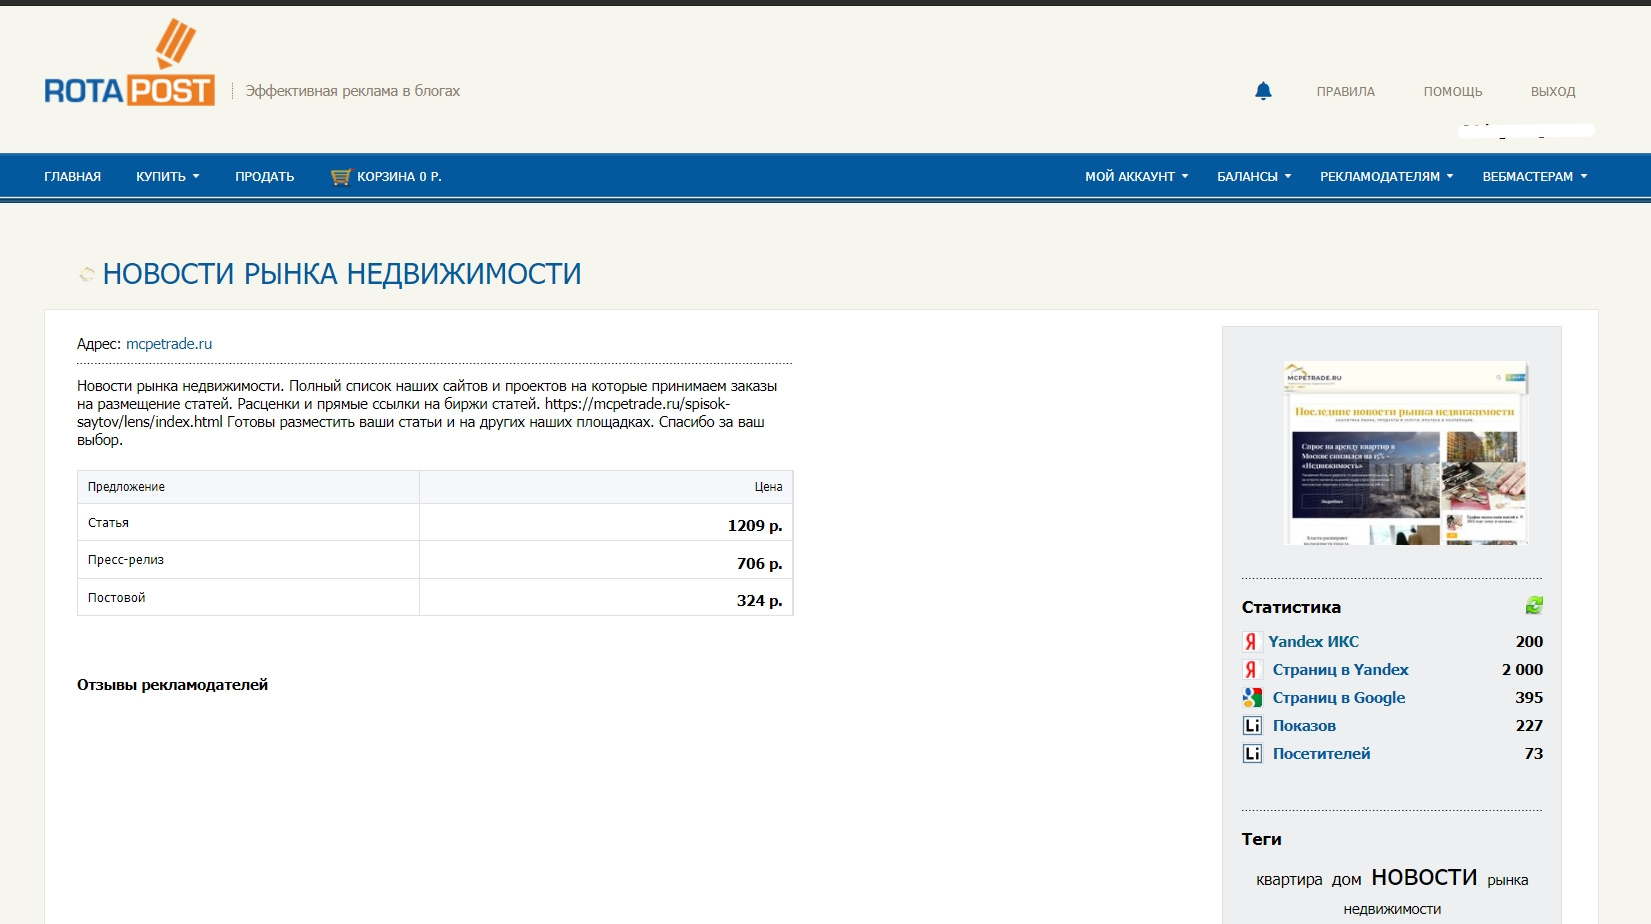Click the Google pages value 395

(x=1529, y=698)
